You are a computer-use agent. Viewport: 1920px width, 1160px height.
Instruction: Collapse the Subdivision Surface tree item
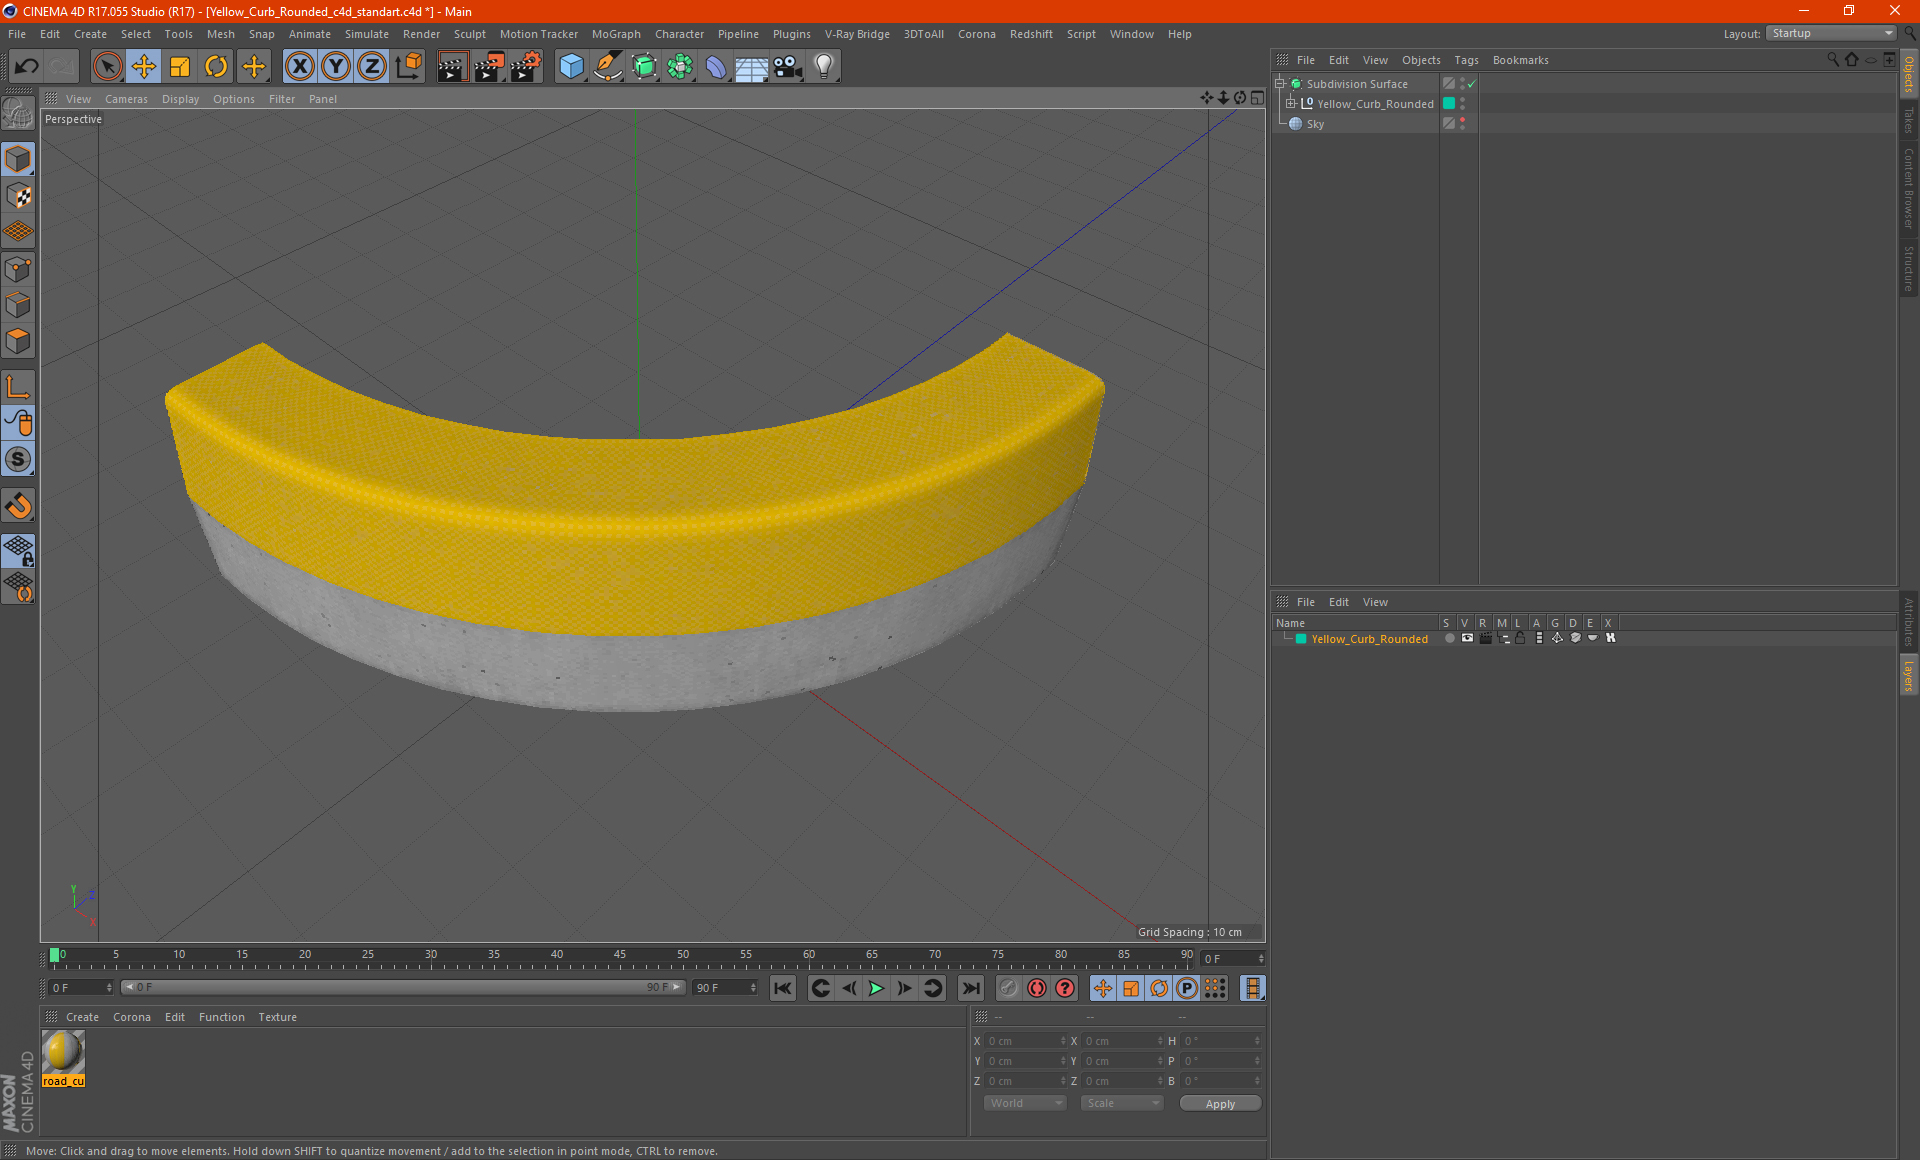[x=1280, y=84]
